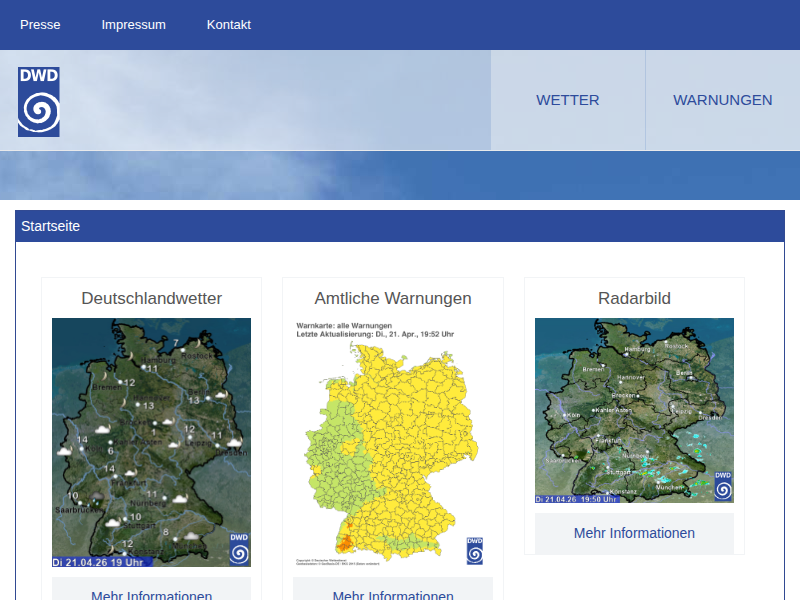Screen dimensions: 800x600
Task: Click Mehr Informationen under Deutschlandwetter
Action: (x=151, y=594)
